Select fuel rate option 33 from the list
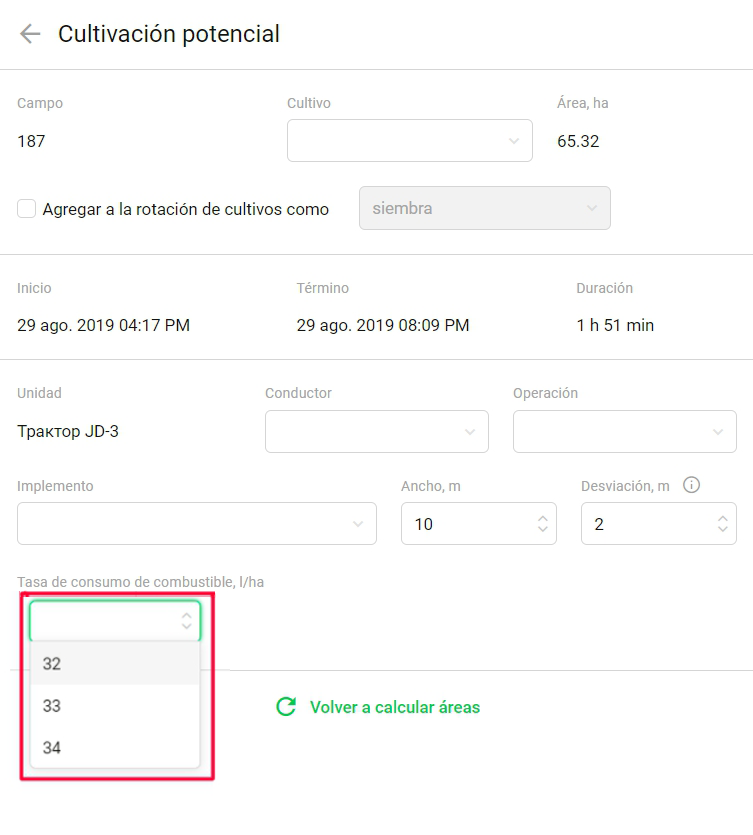 coord(110,706)
